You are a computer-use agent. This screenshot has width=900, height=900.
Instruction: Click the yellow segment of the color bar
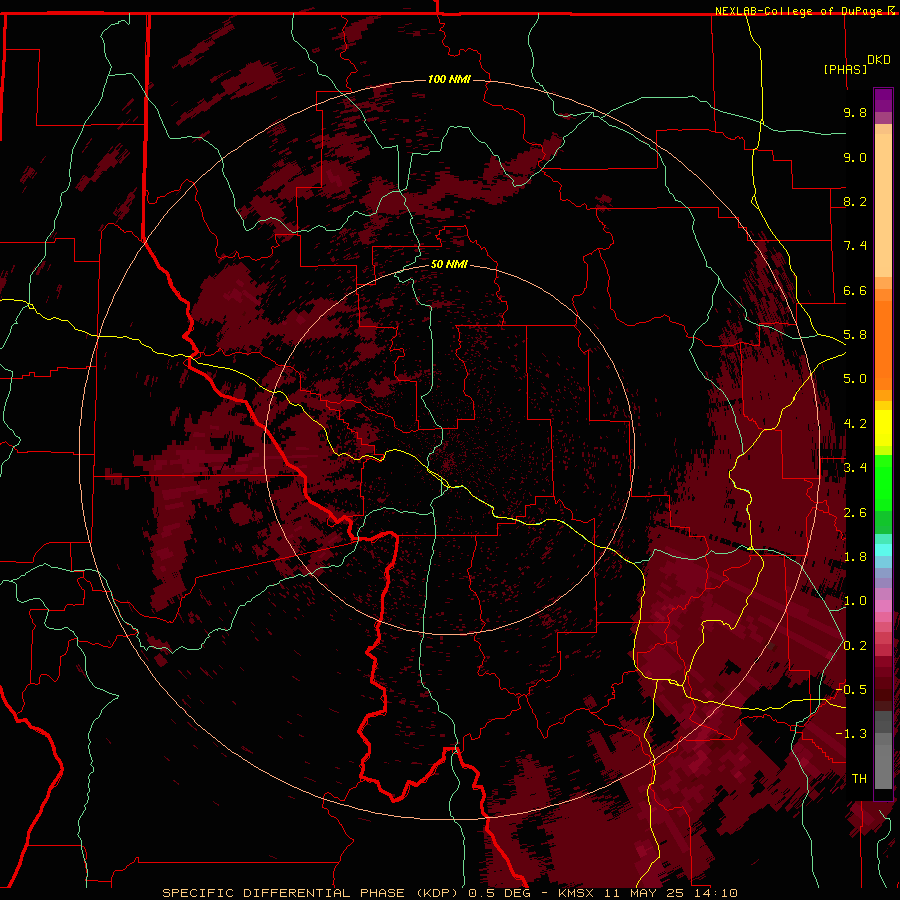[883, 428]
